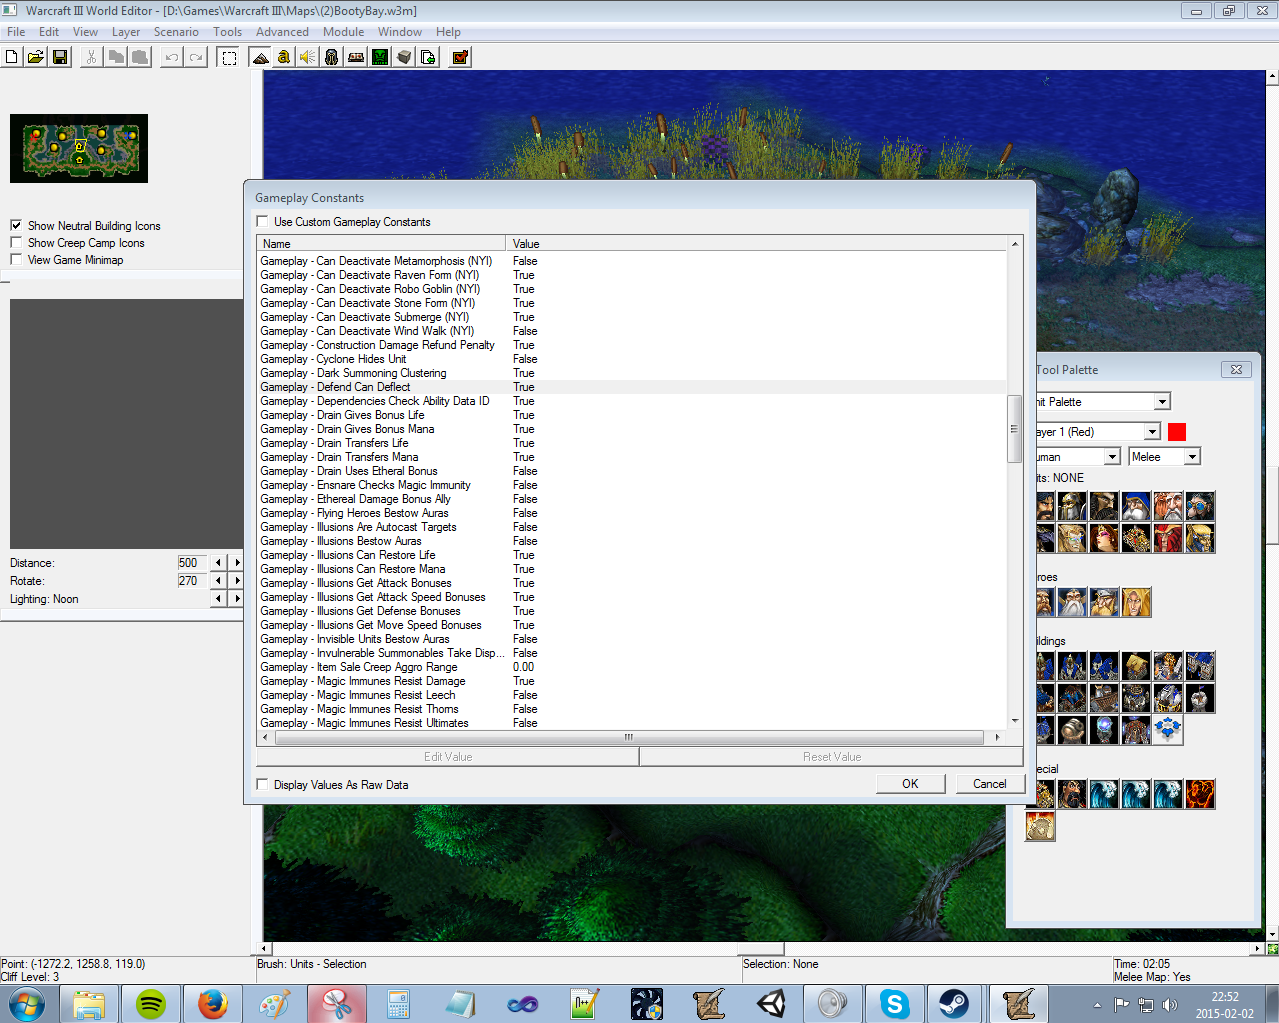Image resolution: width=1279 pixels, height=1023 pixels.
Task: Open the Scenario menu
Action: [x=176, y=32]
